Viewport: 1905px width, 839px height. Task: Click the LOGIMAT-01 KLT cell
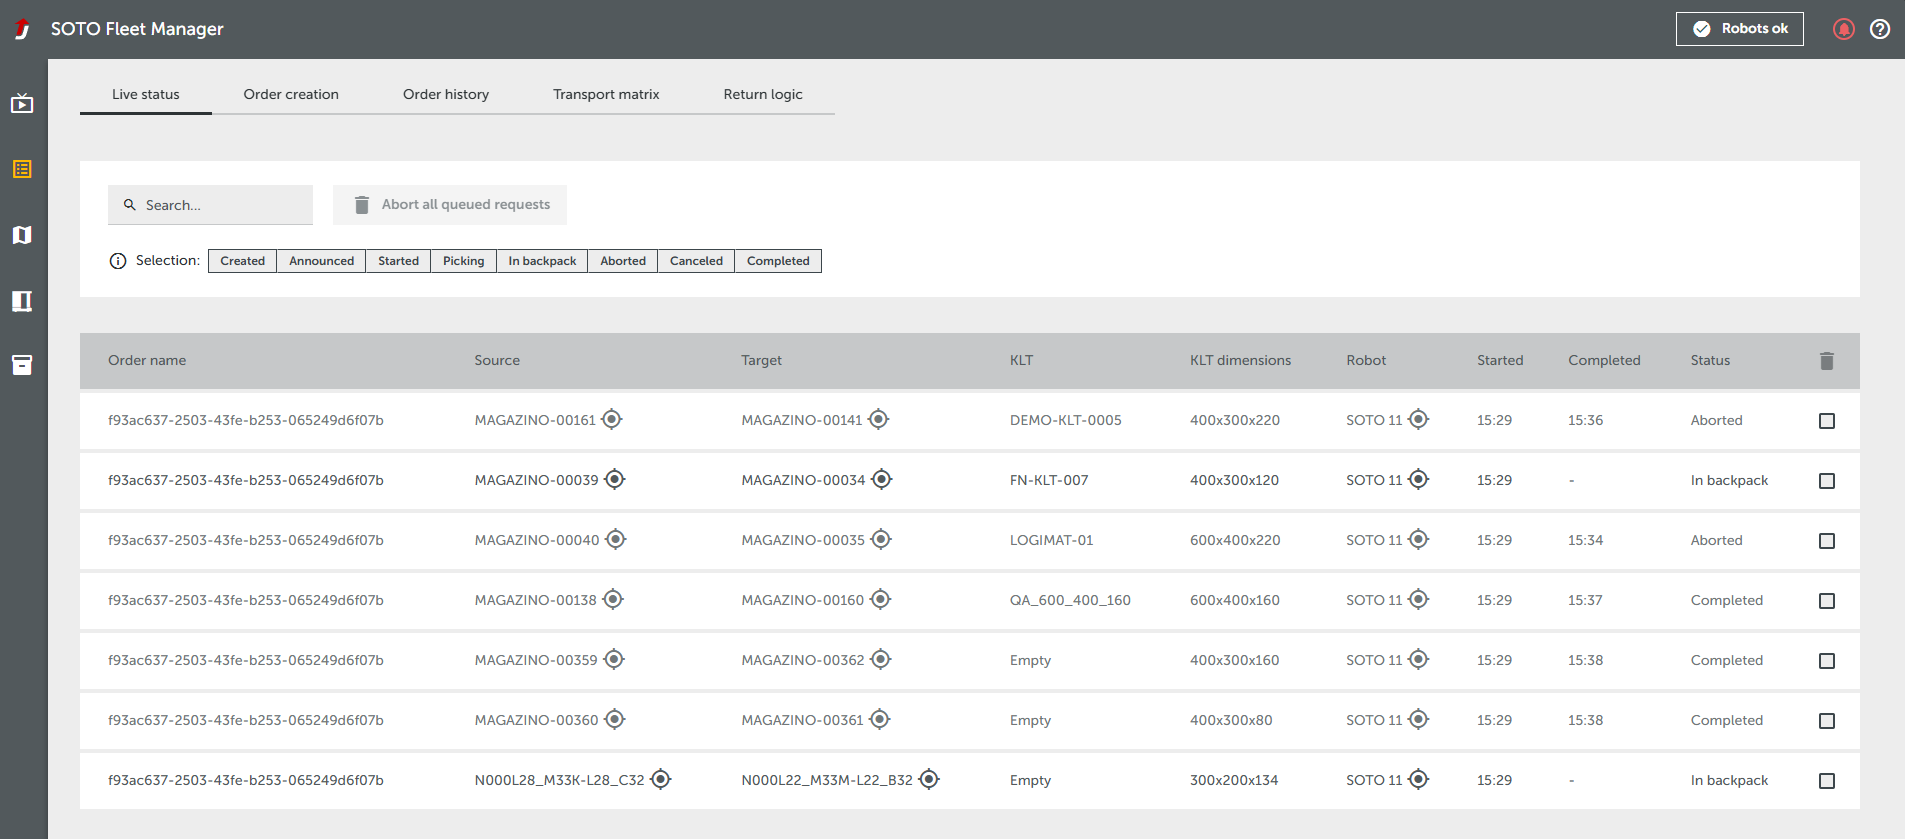1051,540
